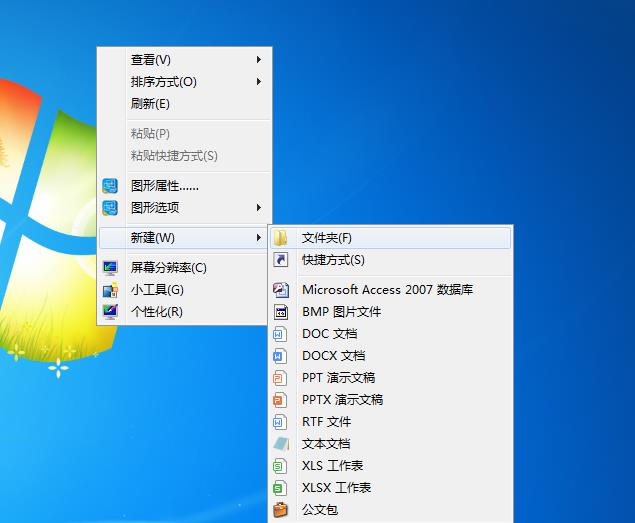Screen dimensions: 635x523
Task: Expand the 查看(V) submenu arrow
Action: 258,60
